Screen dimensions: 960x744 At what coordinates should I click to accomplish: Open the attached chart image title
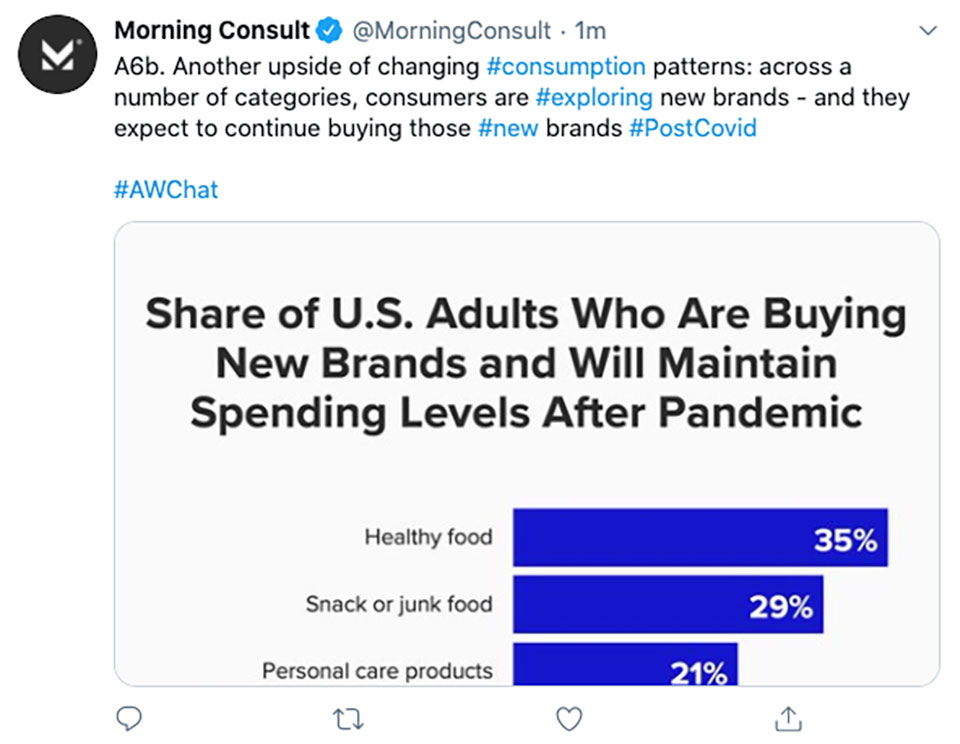tap(526, 363)
